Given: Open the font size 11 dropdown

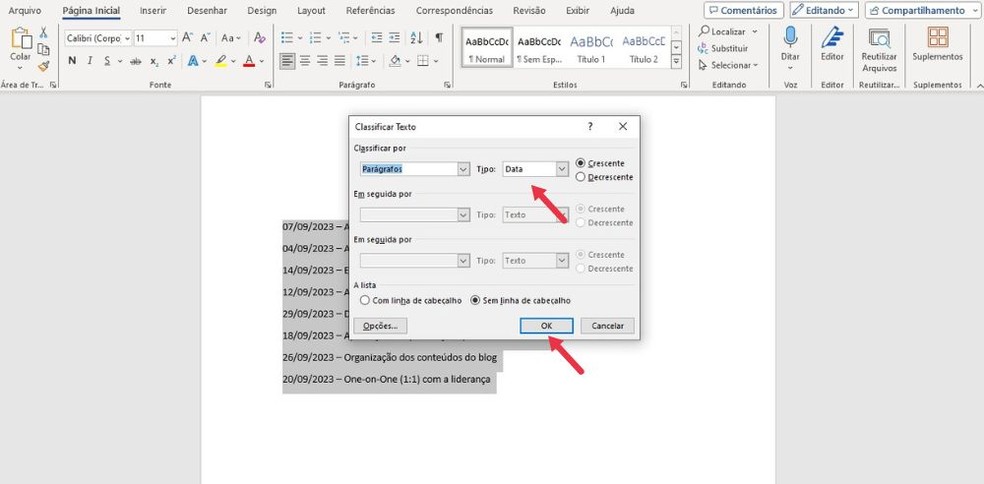Looking at the screenshot, I should pos(173,38).
